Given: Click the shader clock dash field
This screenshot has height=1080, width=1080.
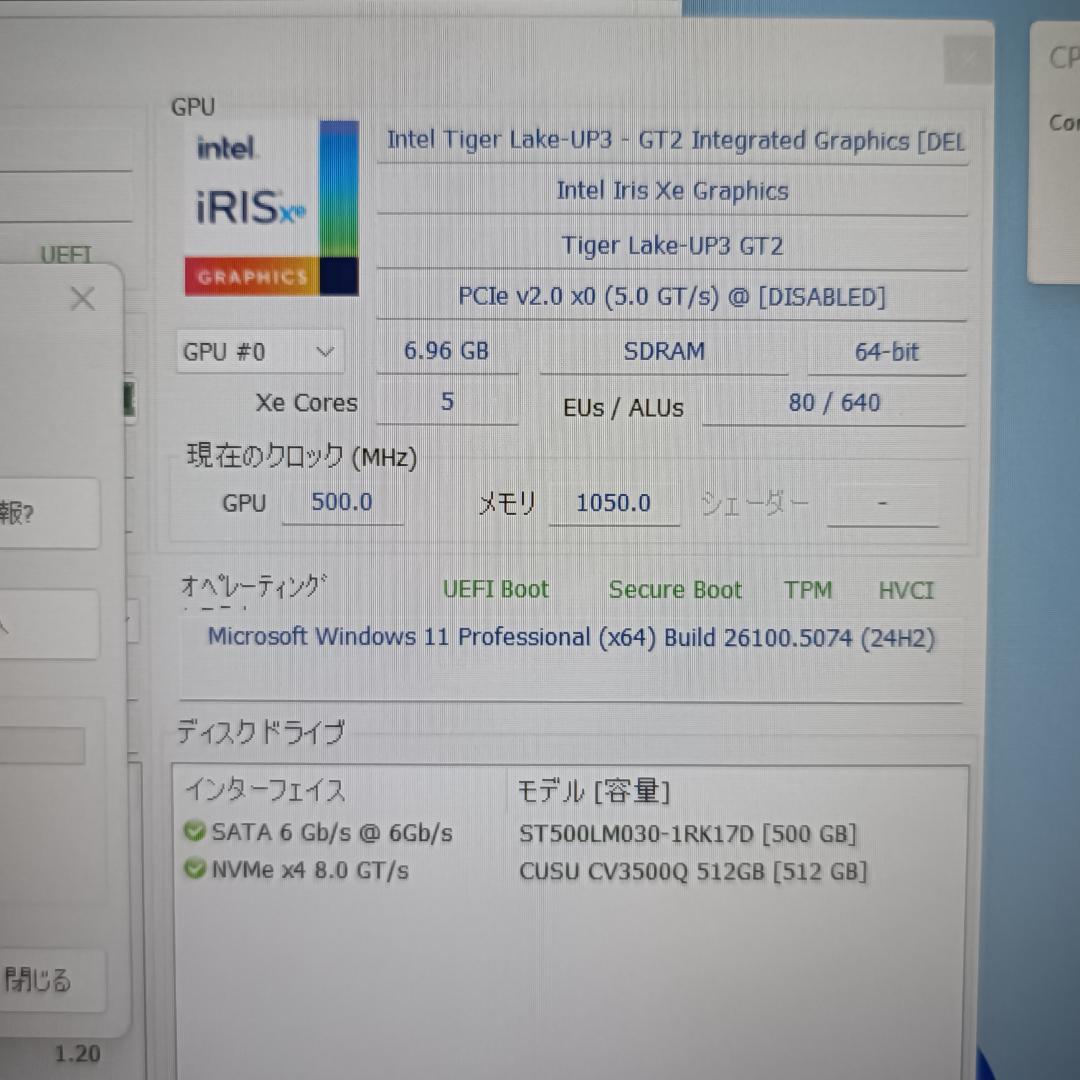Looking at the screenshot, I should [882, 504].
